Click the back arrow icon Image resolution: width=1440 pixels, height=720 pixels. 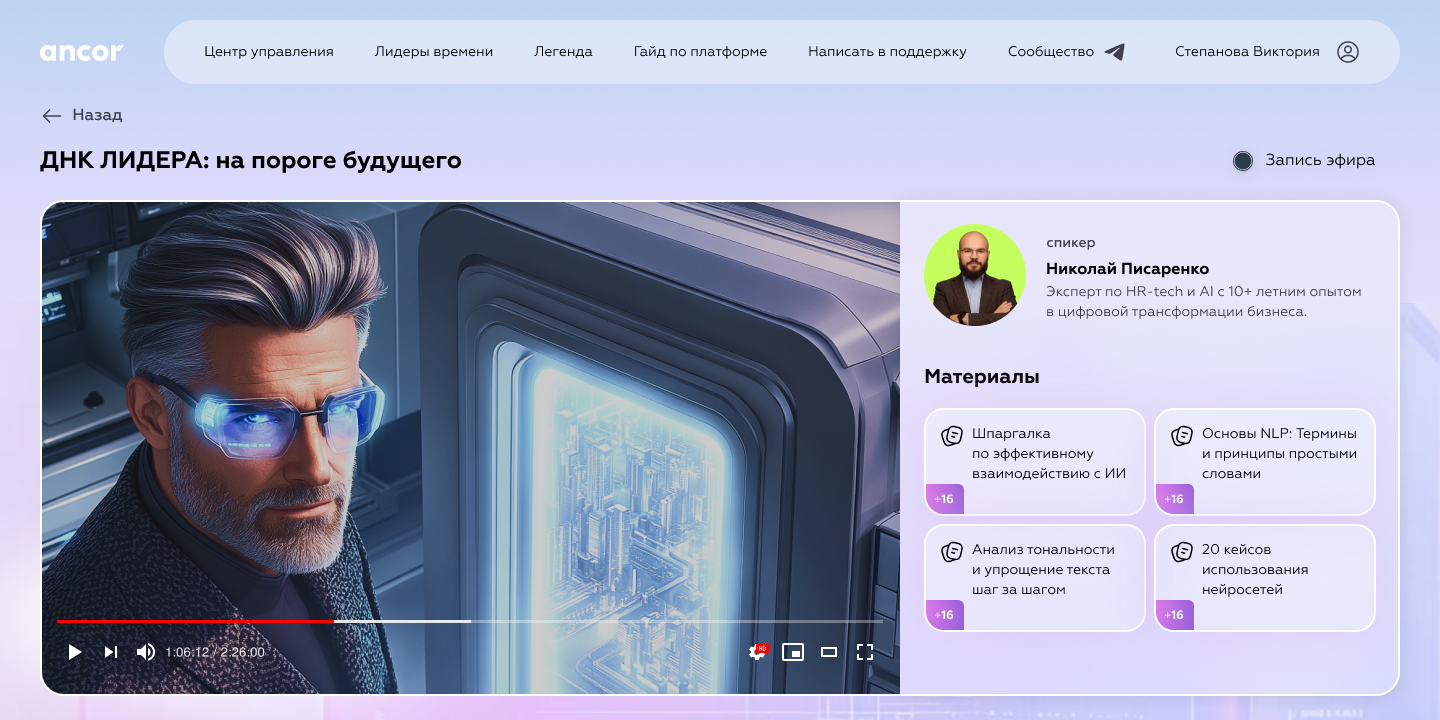pyautogui.click(x=52, y=116)
